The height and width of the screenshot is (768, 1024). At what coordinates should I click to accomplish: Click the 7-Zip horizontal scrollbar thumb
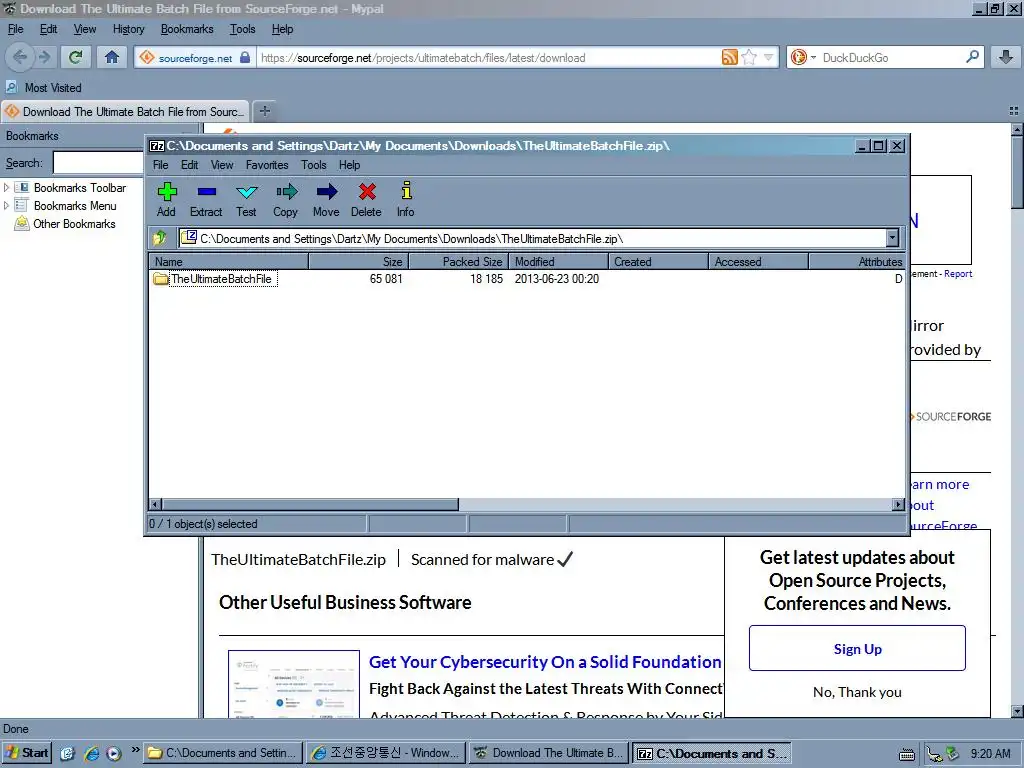click(x=310, y=504)
